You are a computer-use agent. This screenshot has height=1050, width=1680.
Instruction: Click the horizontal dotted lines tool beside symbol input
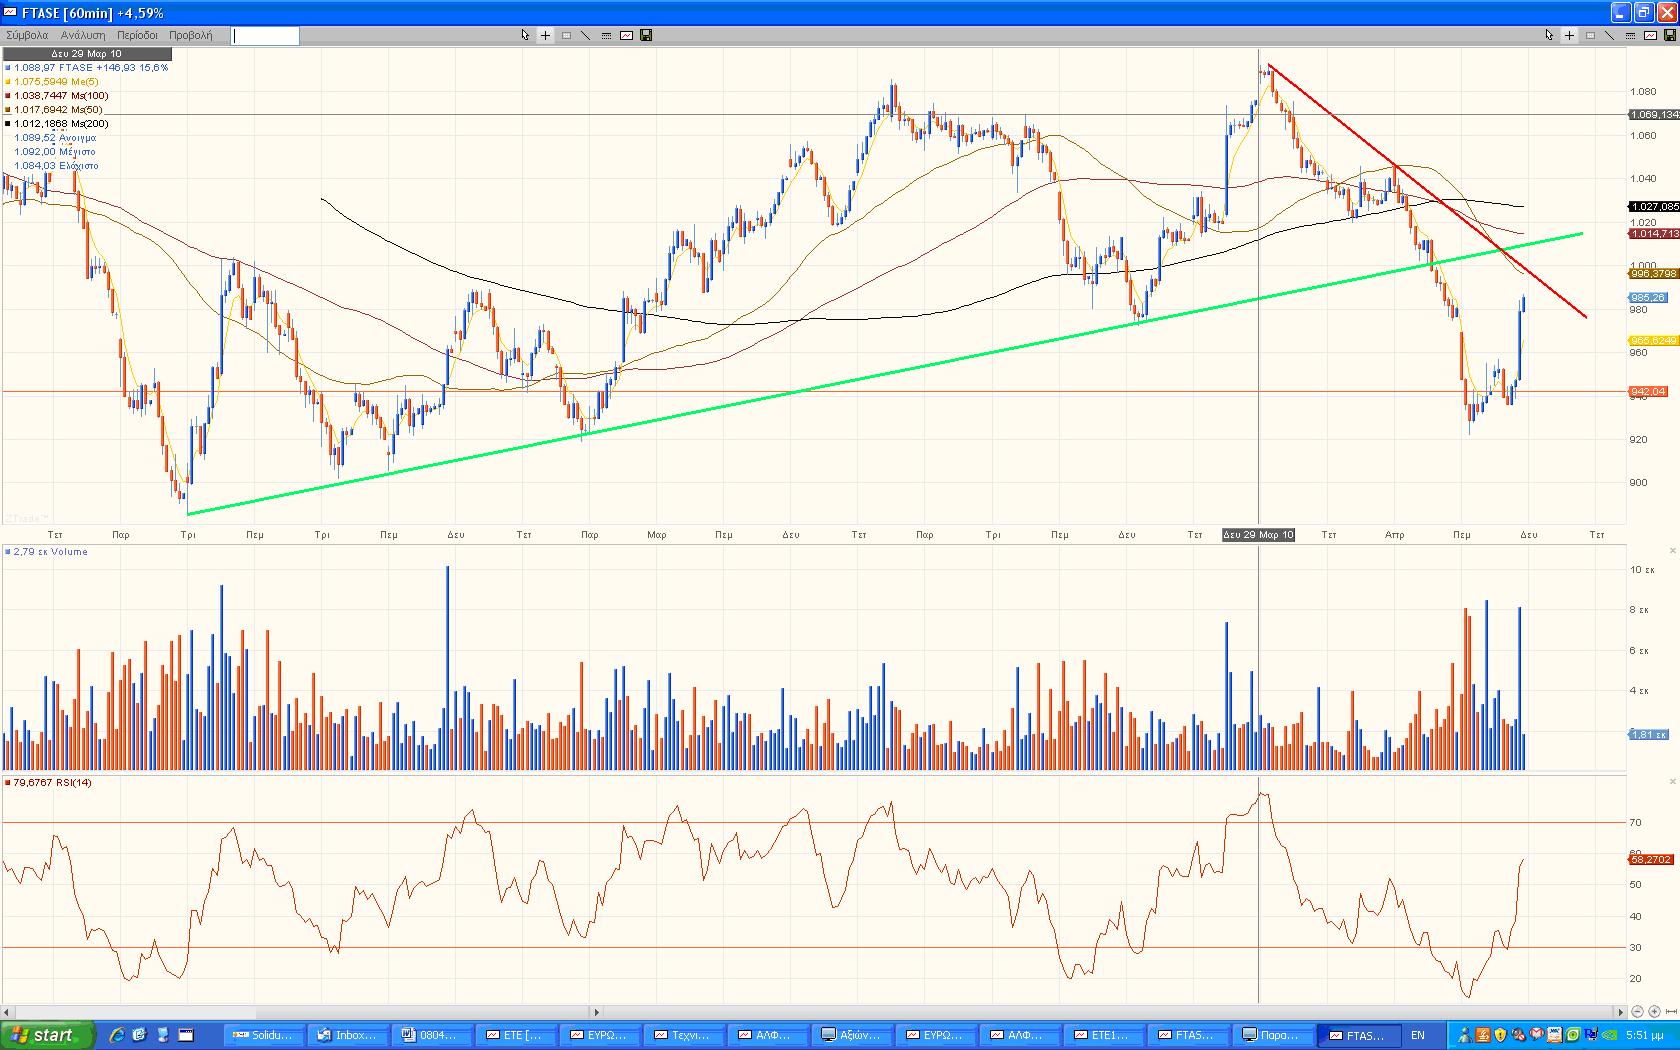pyautogui.click(x=606, y=35)
